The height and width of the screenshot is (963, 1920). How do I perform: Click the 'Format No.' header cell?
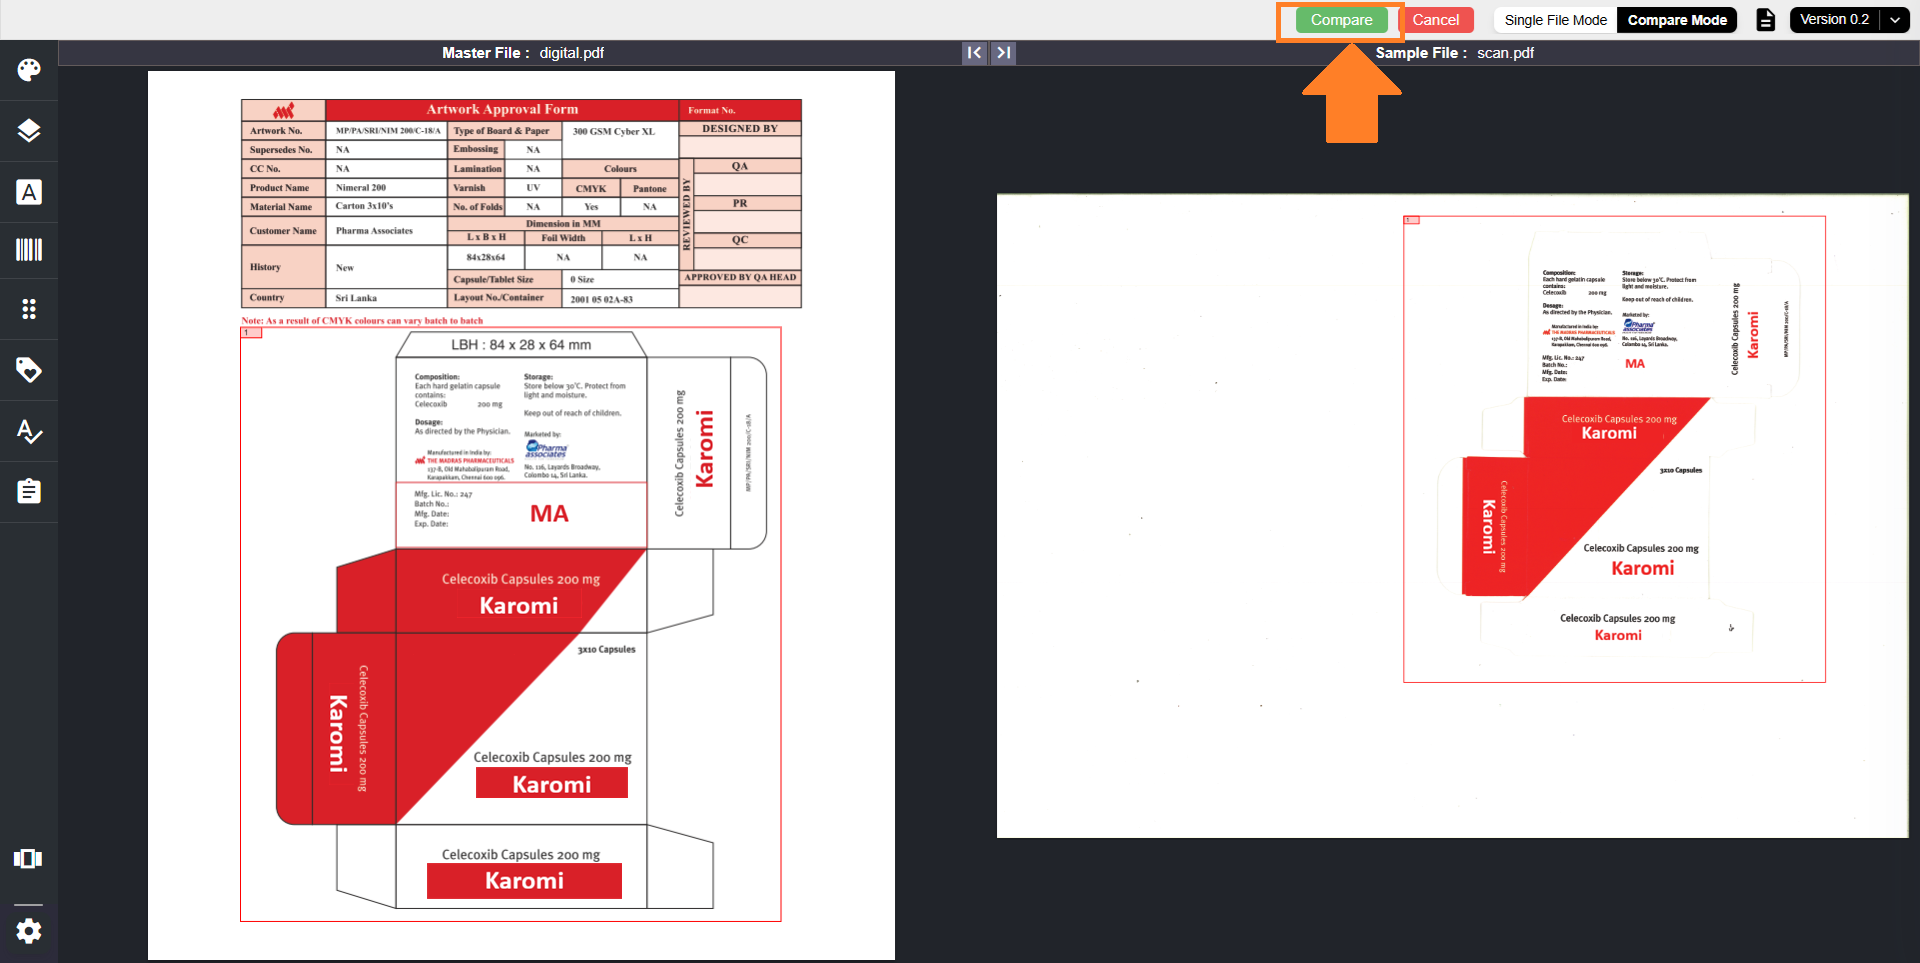[740, 110]
